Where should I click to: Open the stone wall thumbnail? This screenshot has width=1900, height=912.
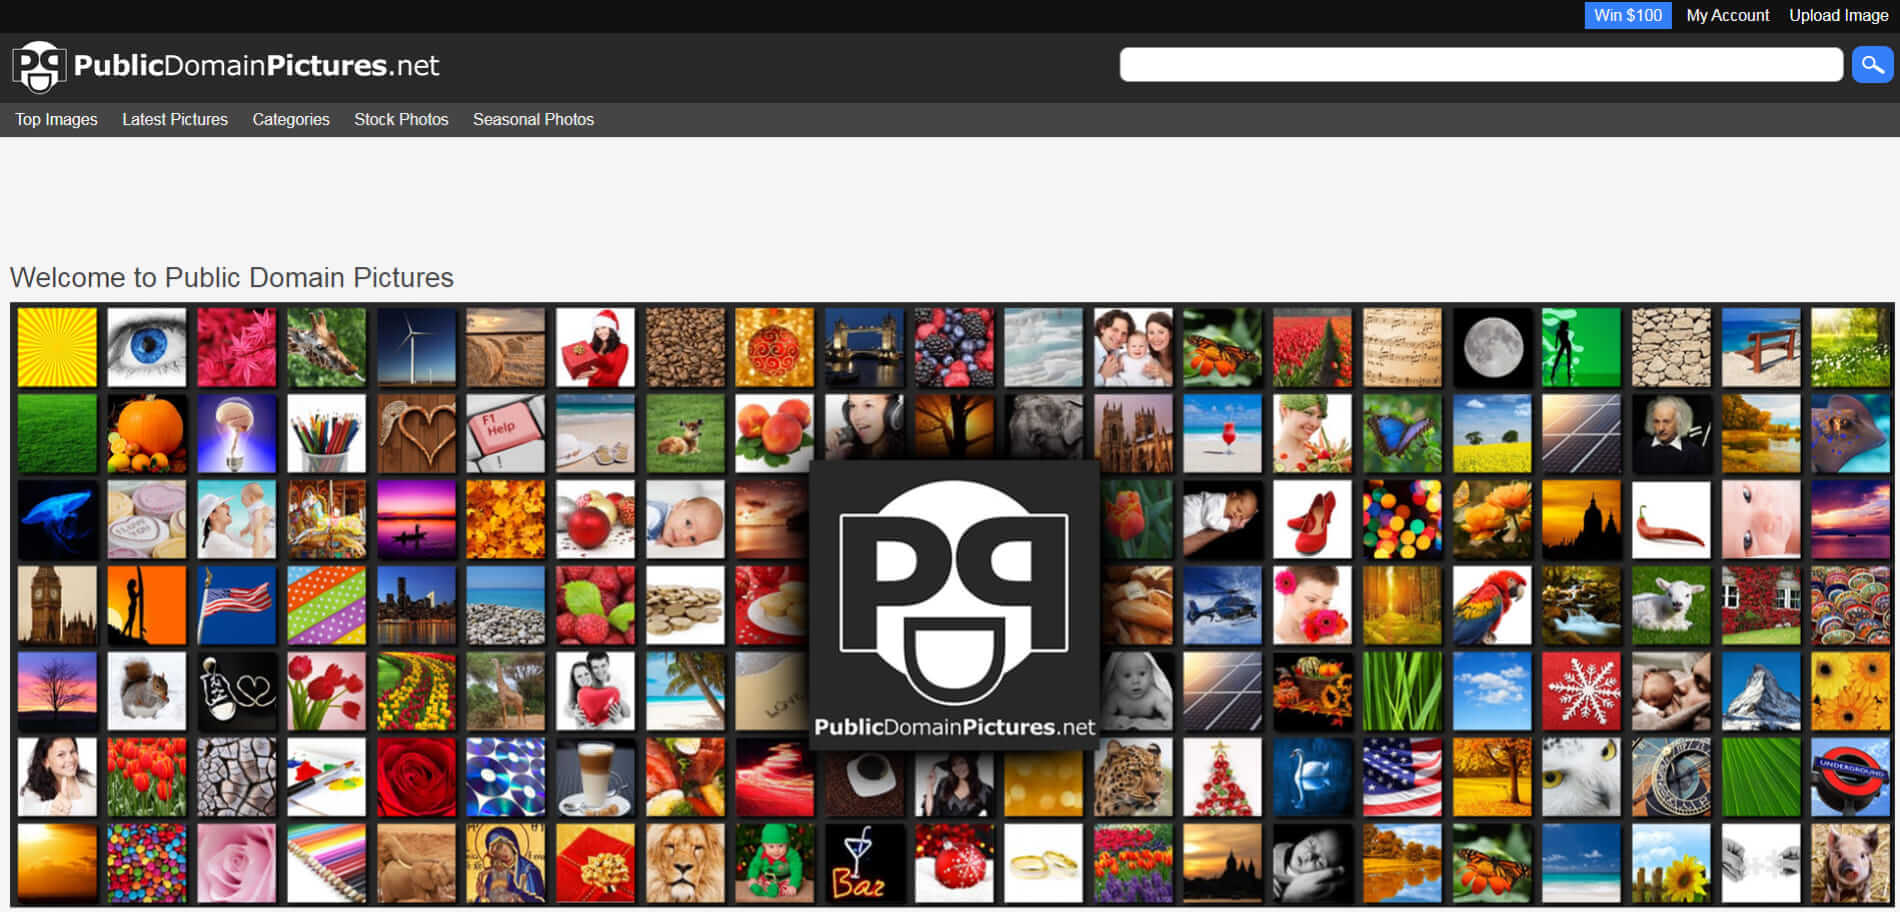tap(1671, 347)
